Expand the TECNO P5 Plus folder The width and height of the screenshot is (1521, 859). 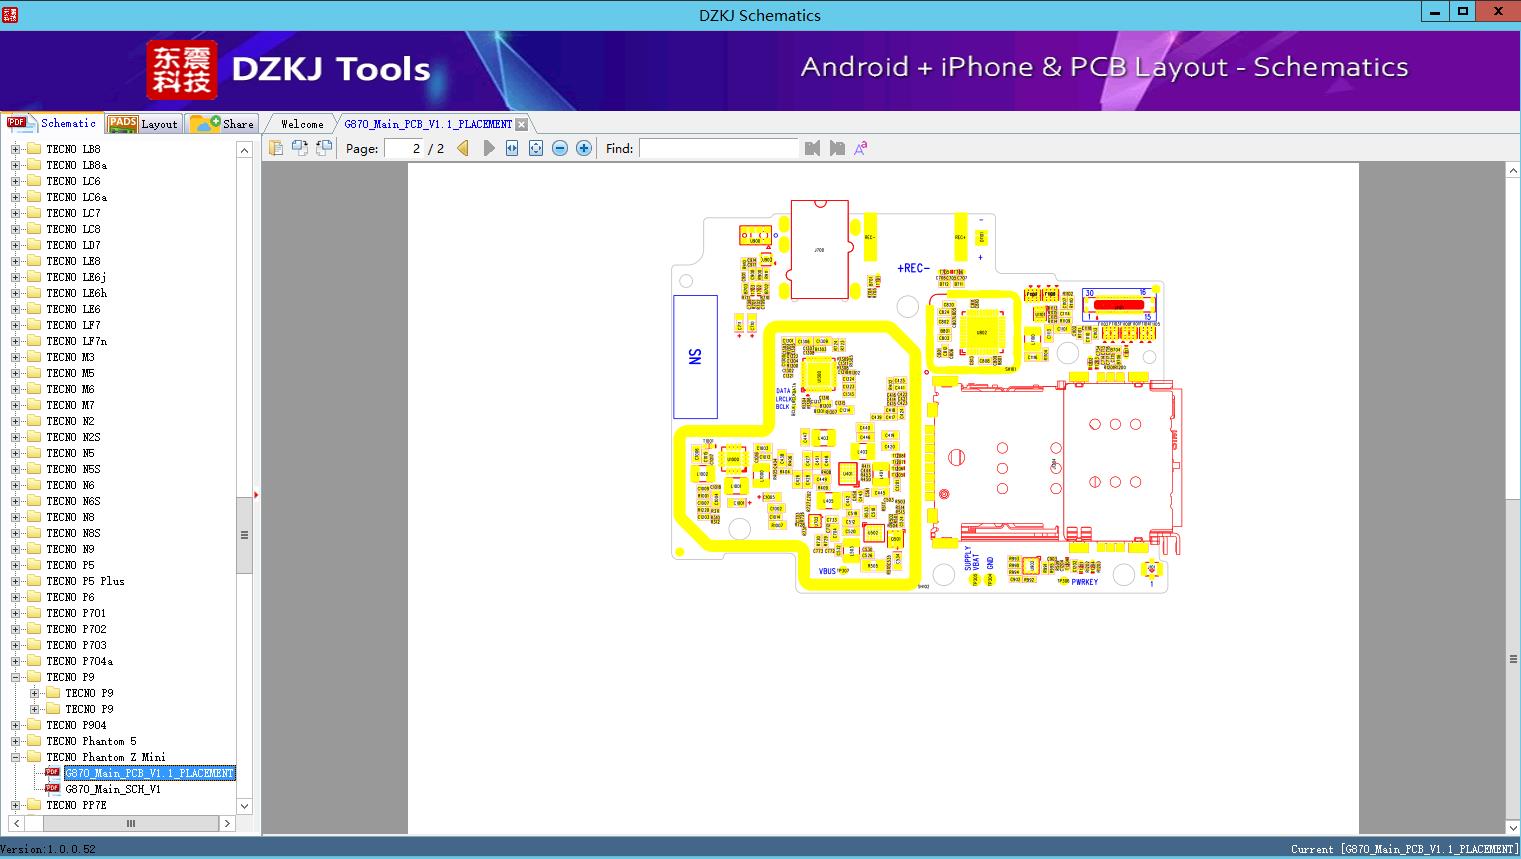[x=15, y=581]
